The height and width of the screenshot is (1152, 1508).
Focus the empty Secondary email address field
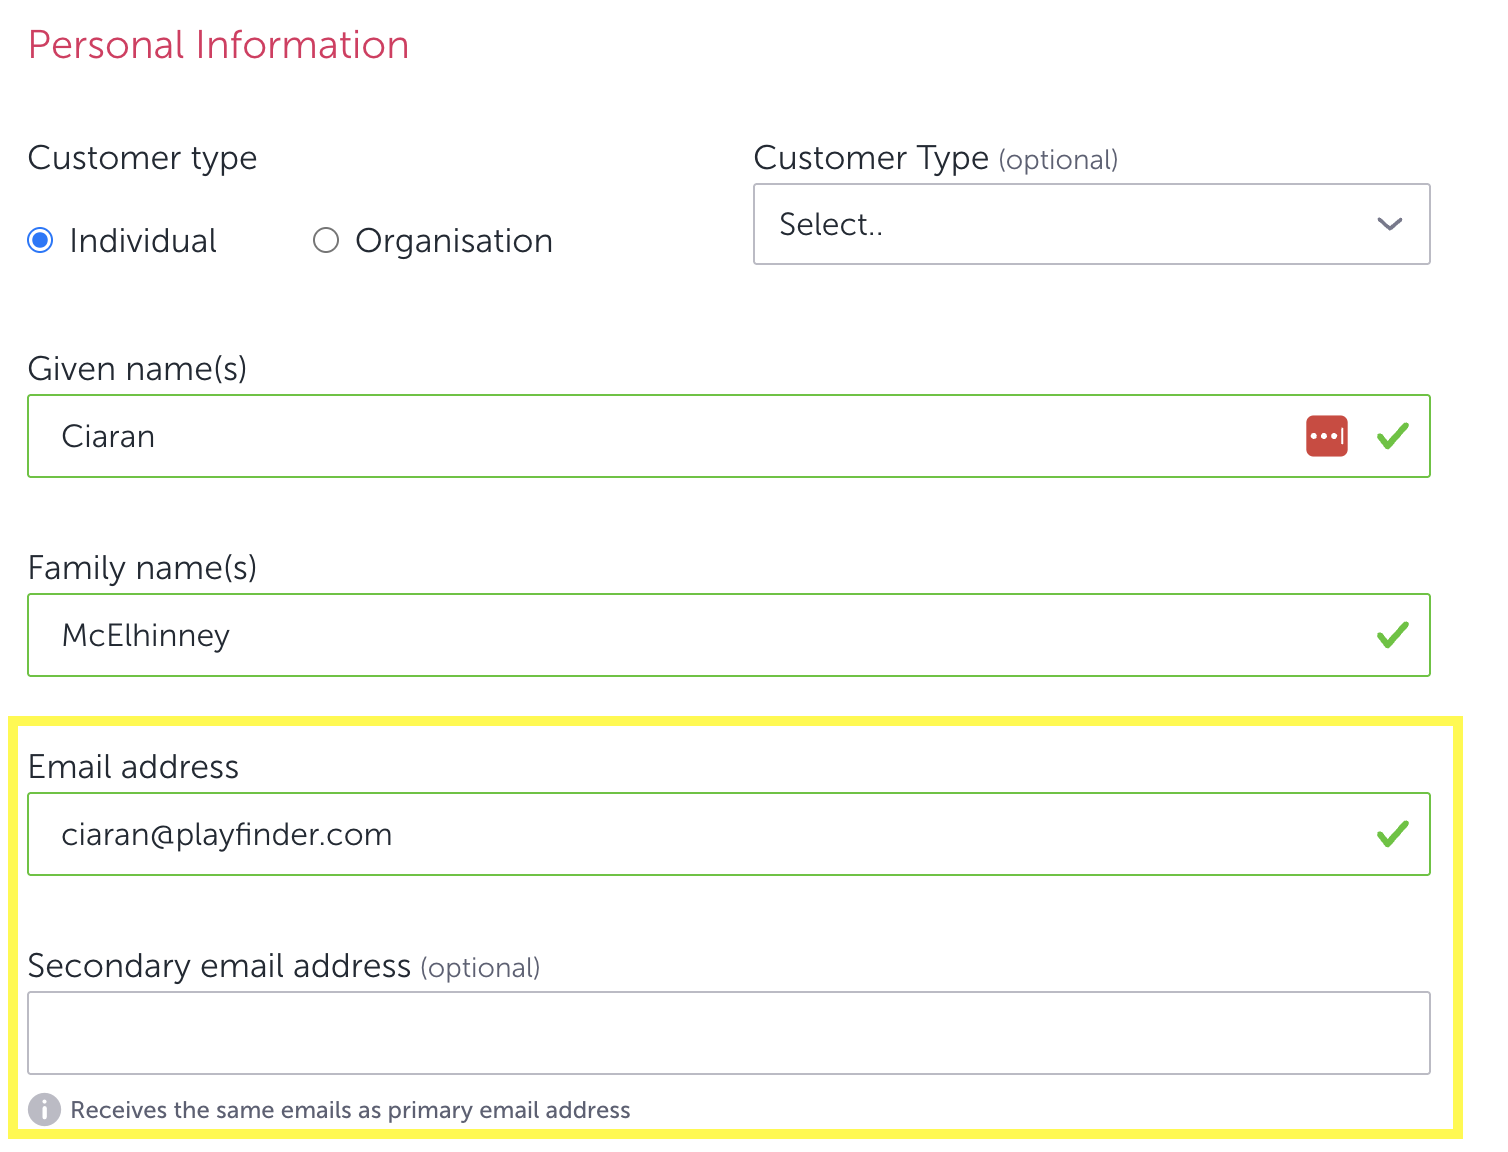tap(728, 1033)
